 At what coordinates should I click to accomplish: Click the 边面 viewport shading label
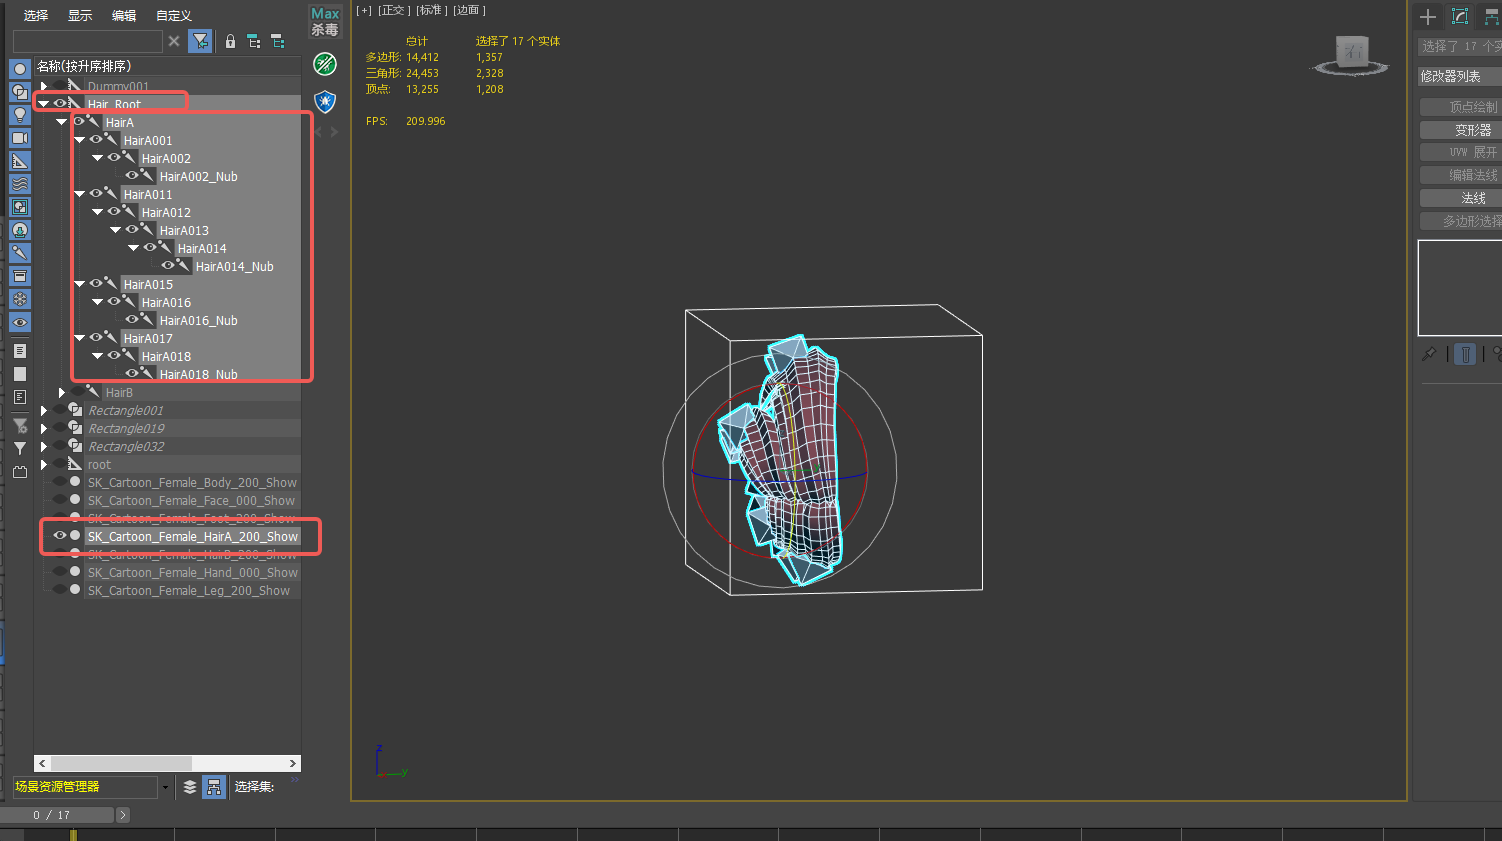point(469,10)
